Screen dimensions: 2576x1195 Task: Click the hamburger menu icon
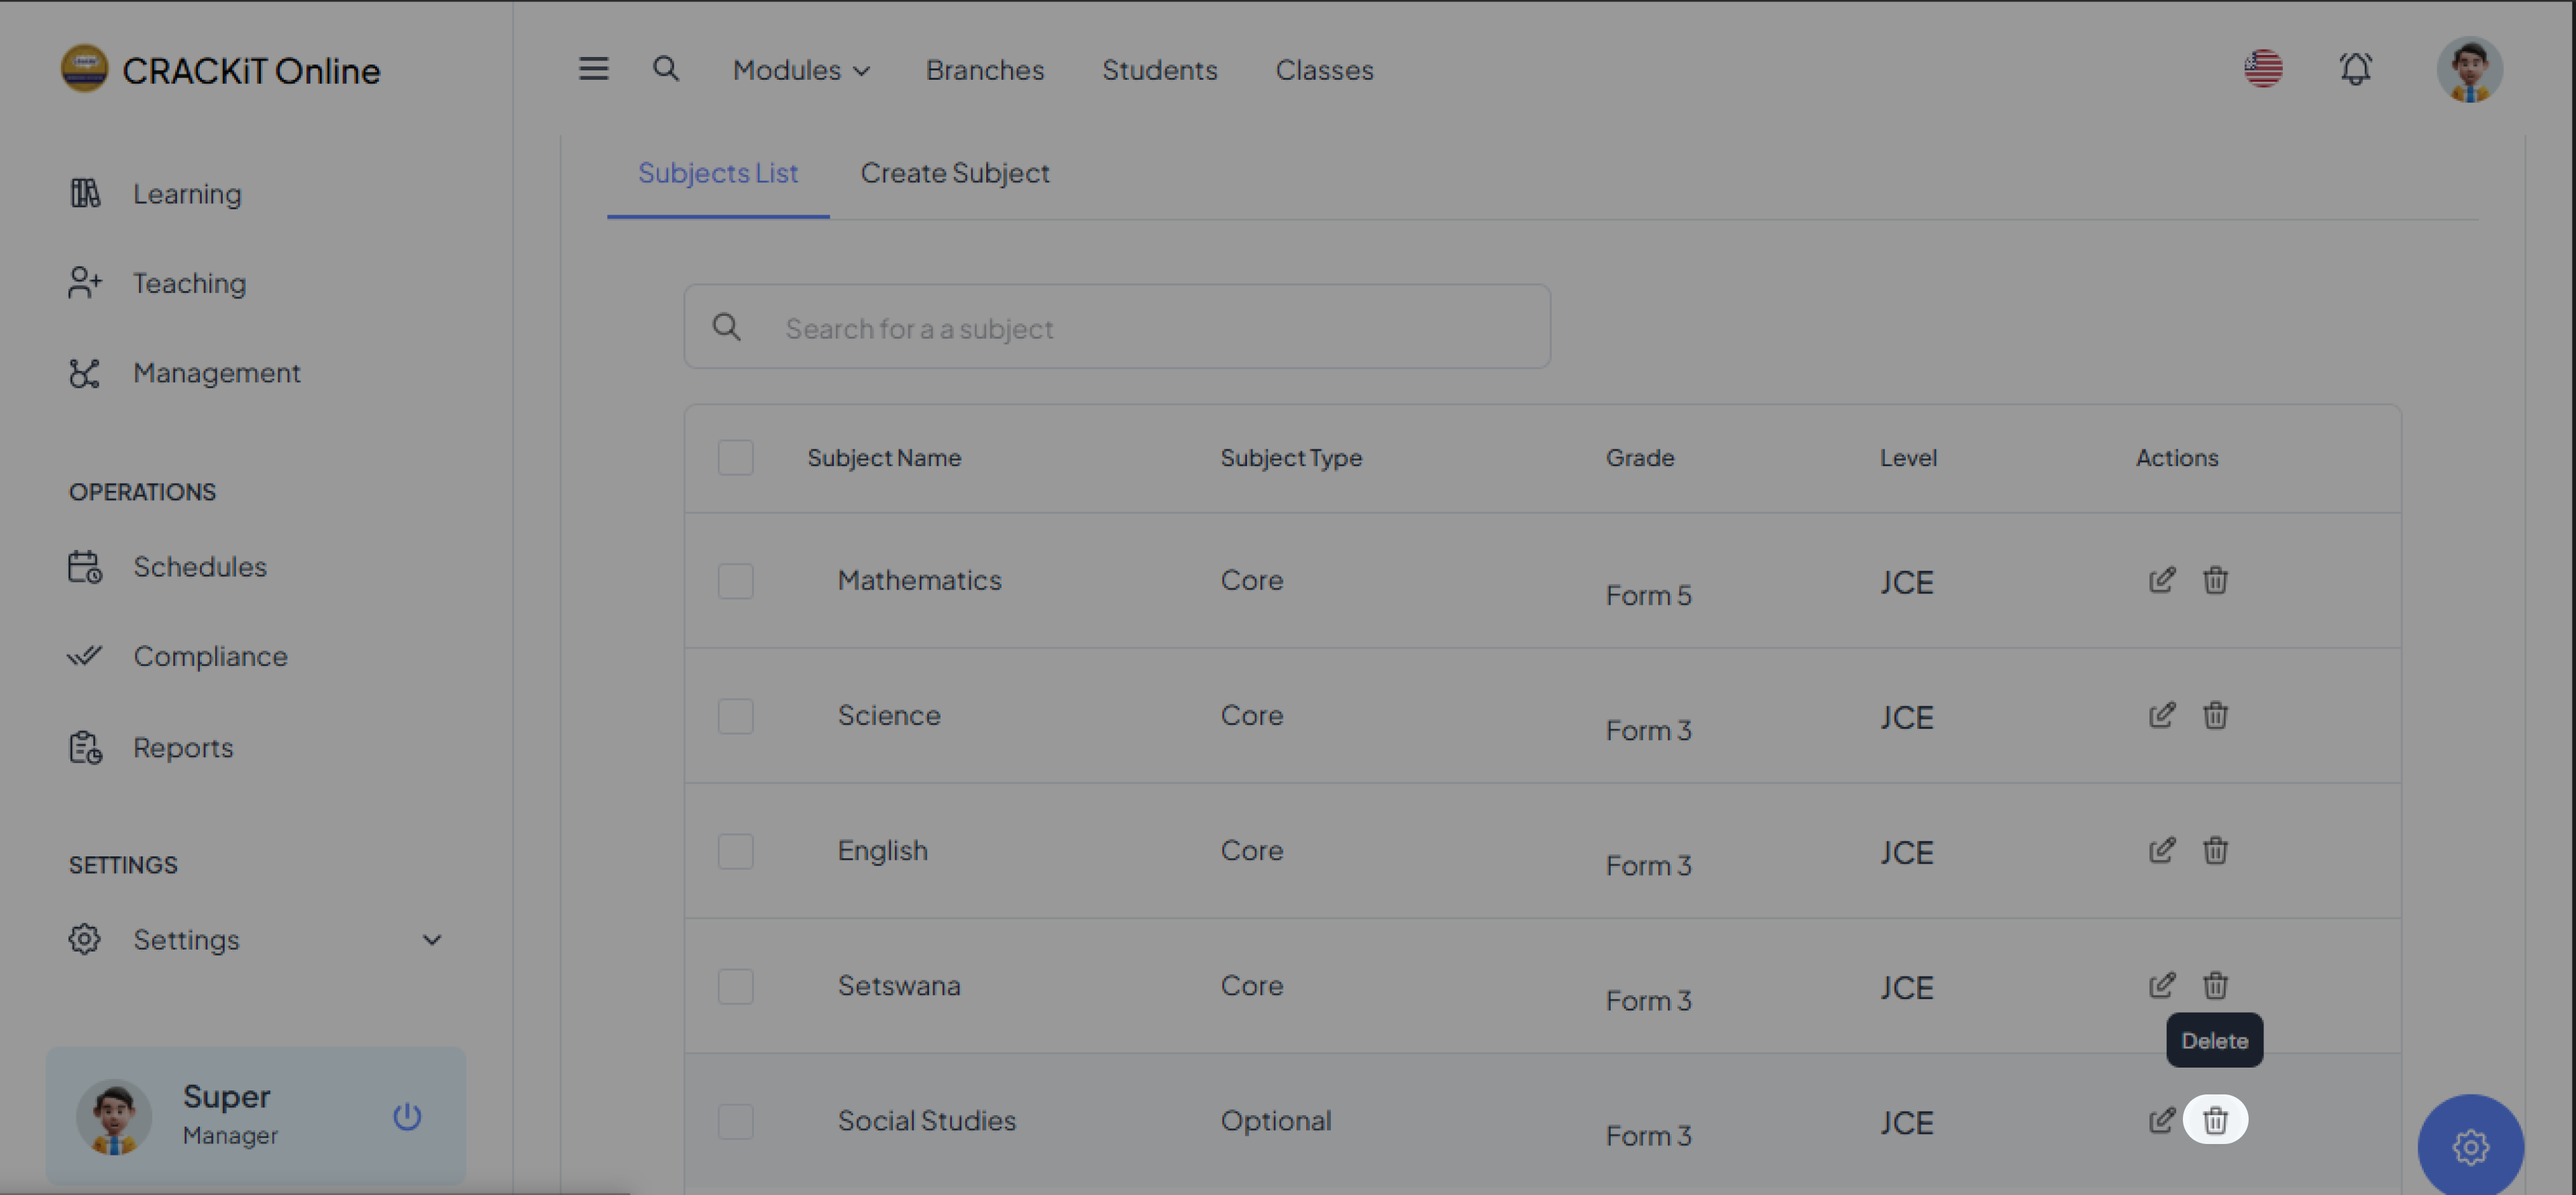593,69
